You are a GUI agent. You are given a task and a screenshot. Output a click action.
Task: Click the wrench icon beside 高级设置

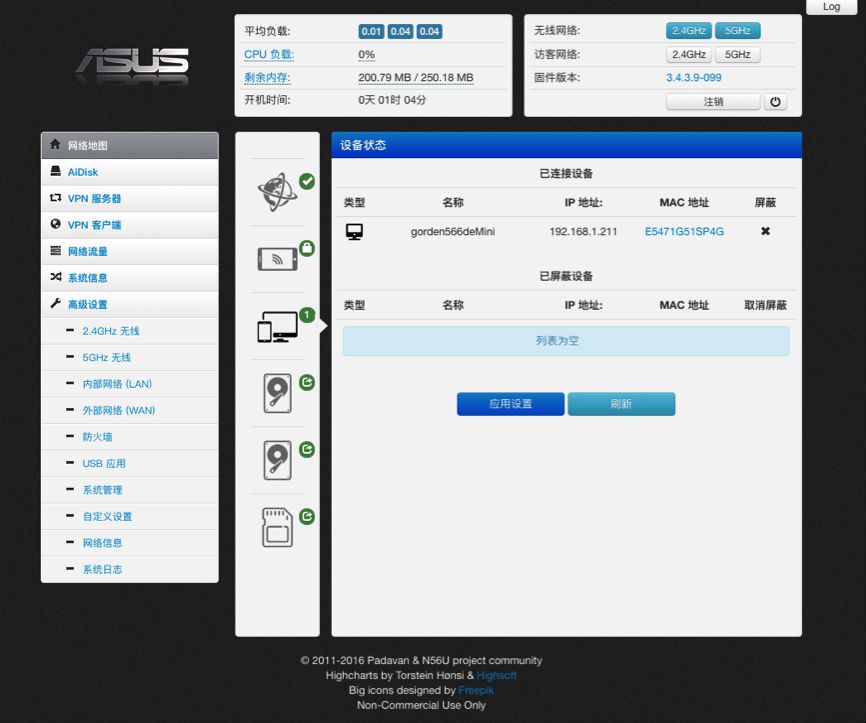[55, 303]
